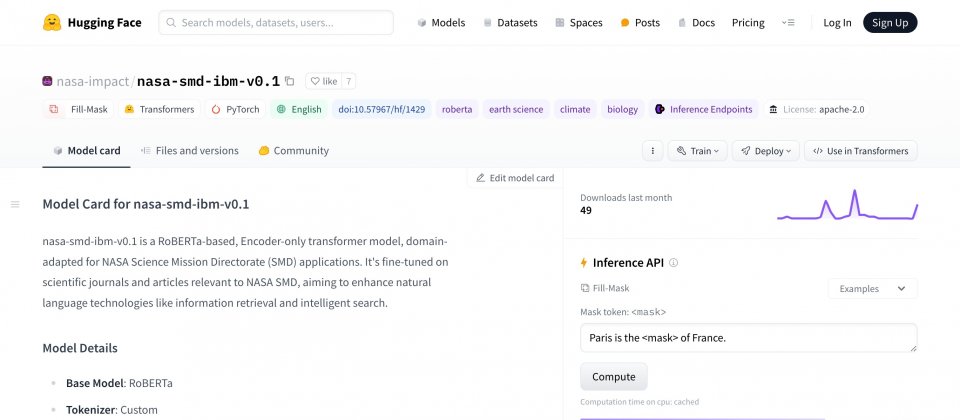The width and height of the screenshot is (960, 420).
Task: Open the more navigation menu icon
Action: (788, 23)
